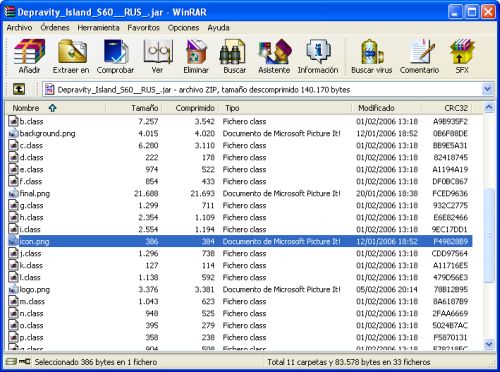Select the d.class file row

(239, 158)
